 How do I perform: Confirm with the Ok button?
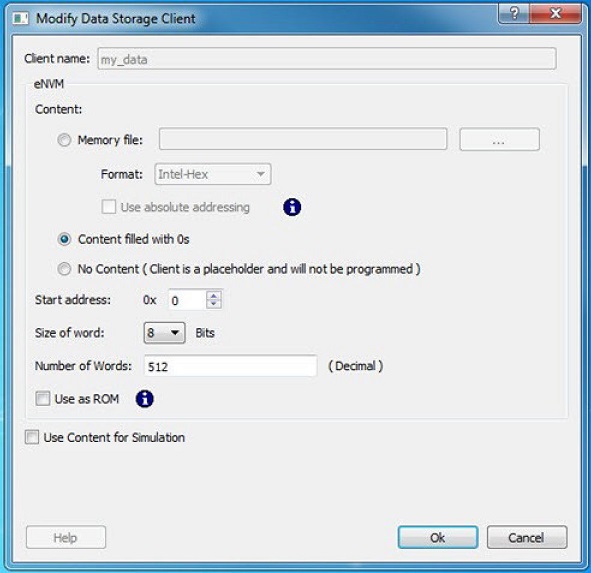438,537
